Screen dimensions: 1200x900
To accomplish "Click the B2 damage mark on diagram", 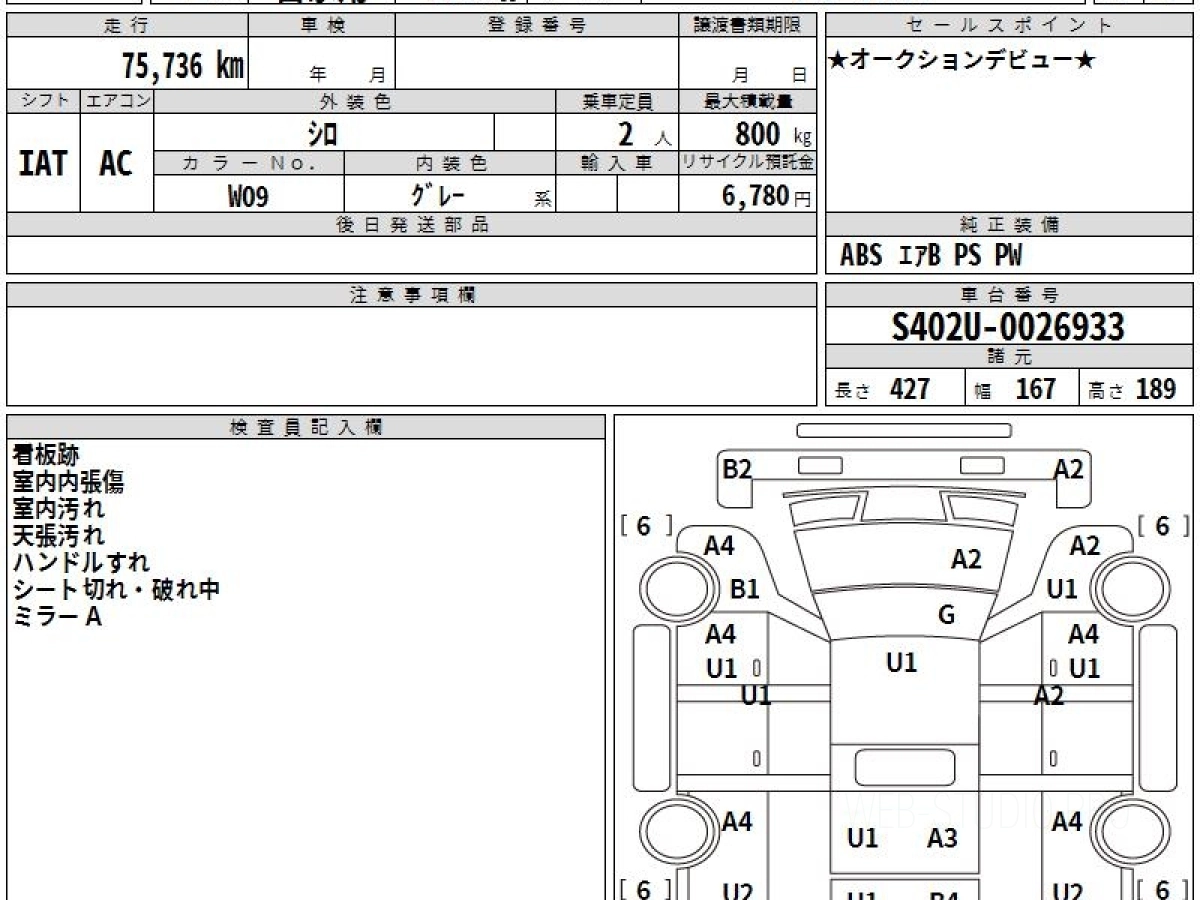I will (737, 468).
